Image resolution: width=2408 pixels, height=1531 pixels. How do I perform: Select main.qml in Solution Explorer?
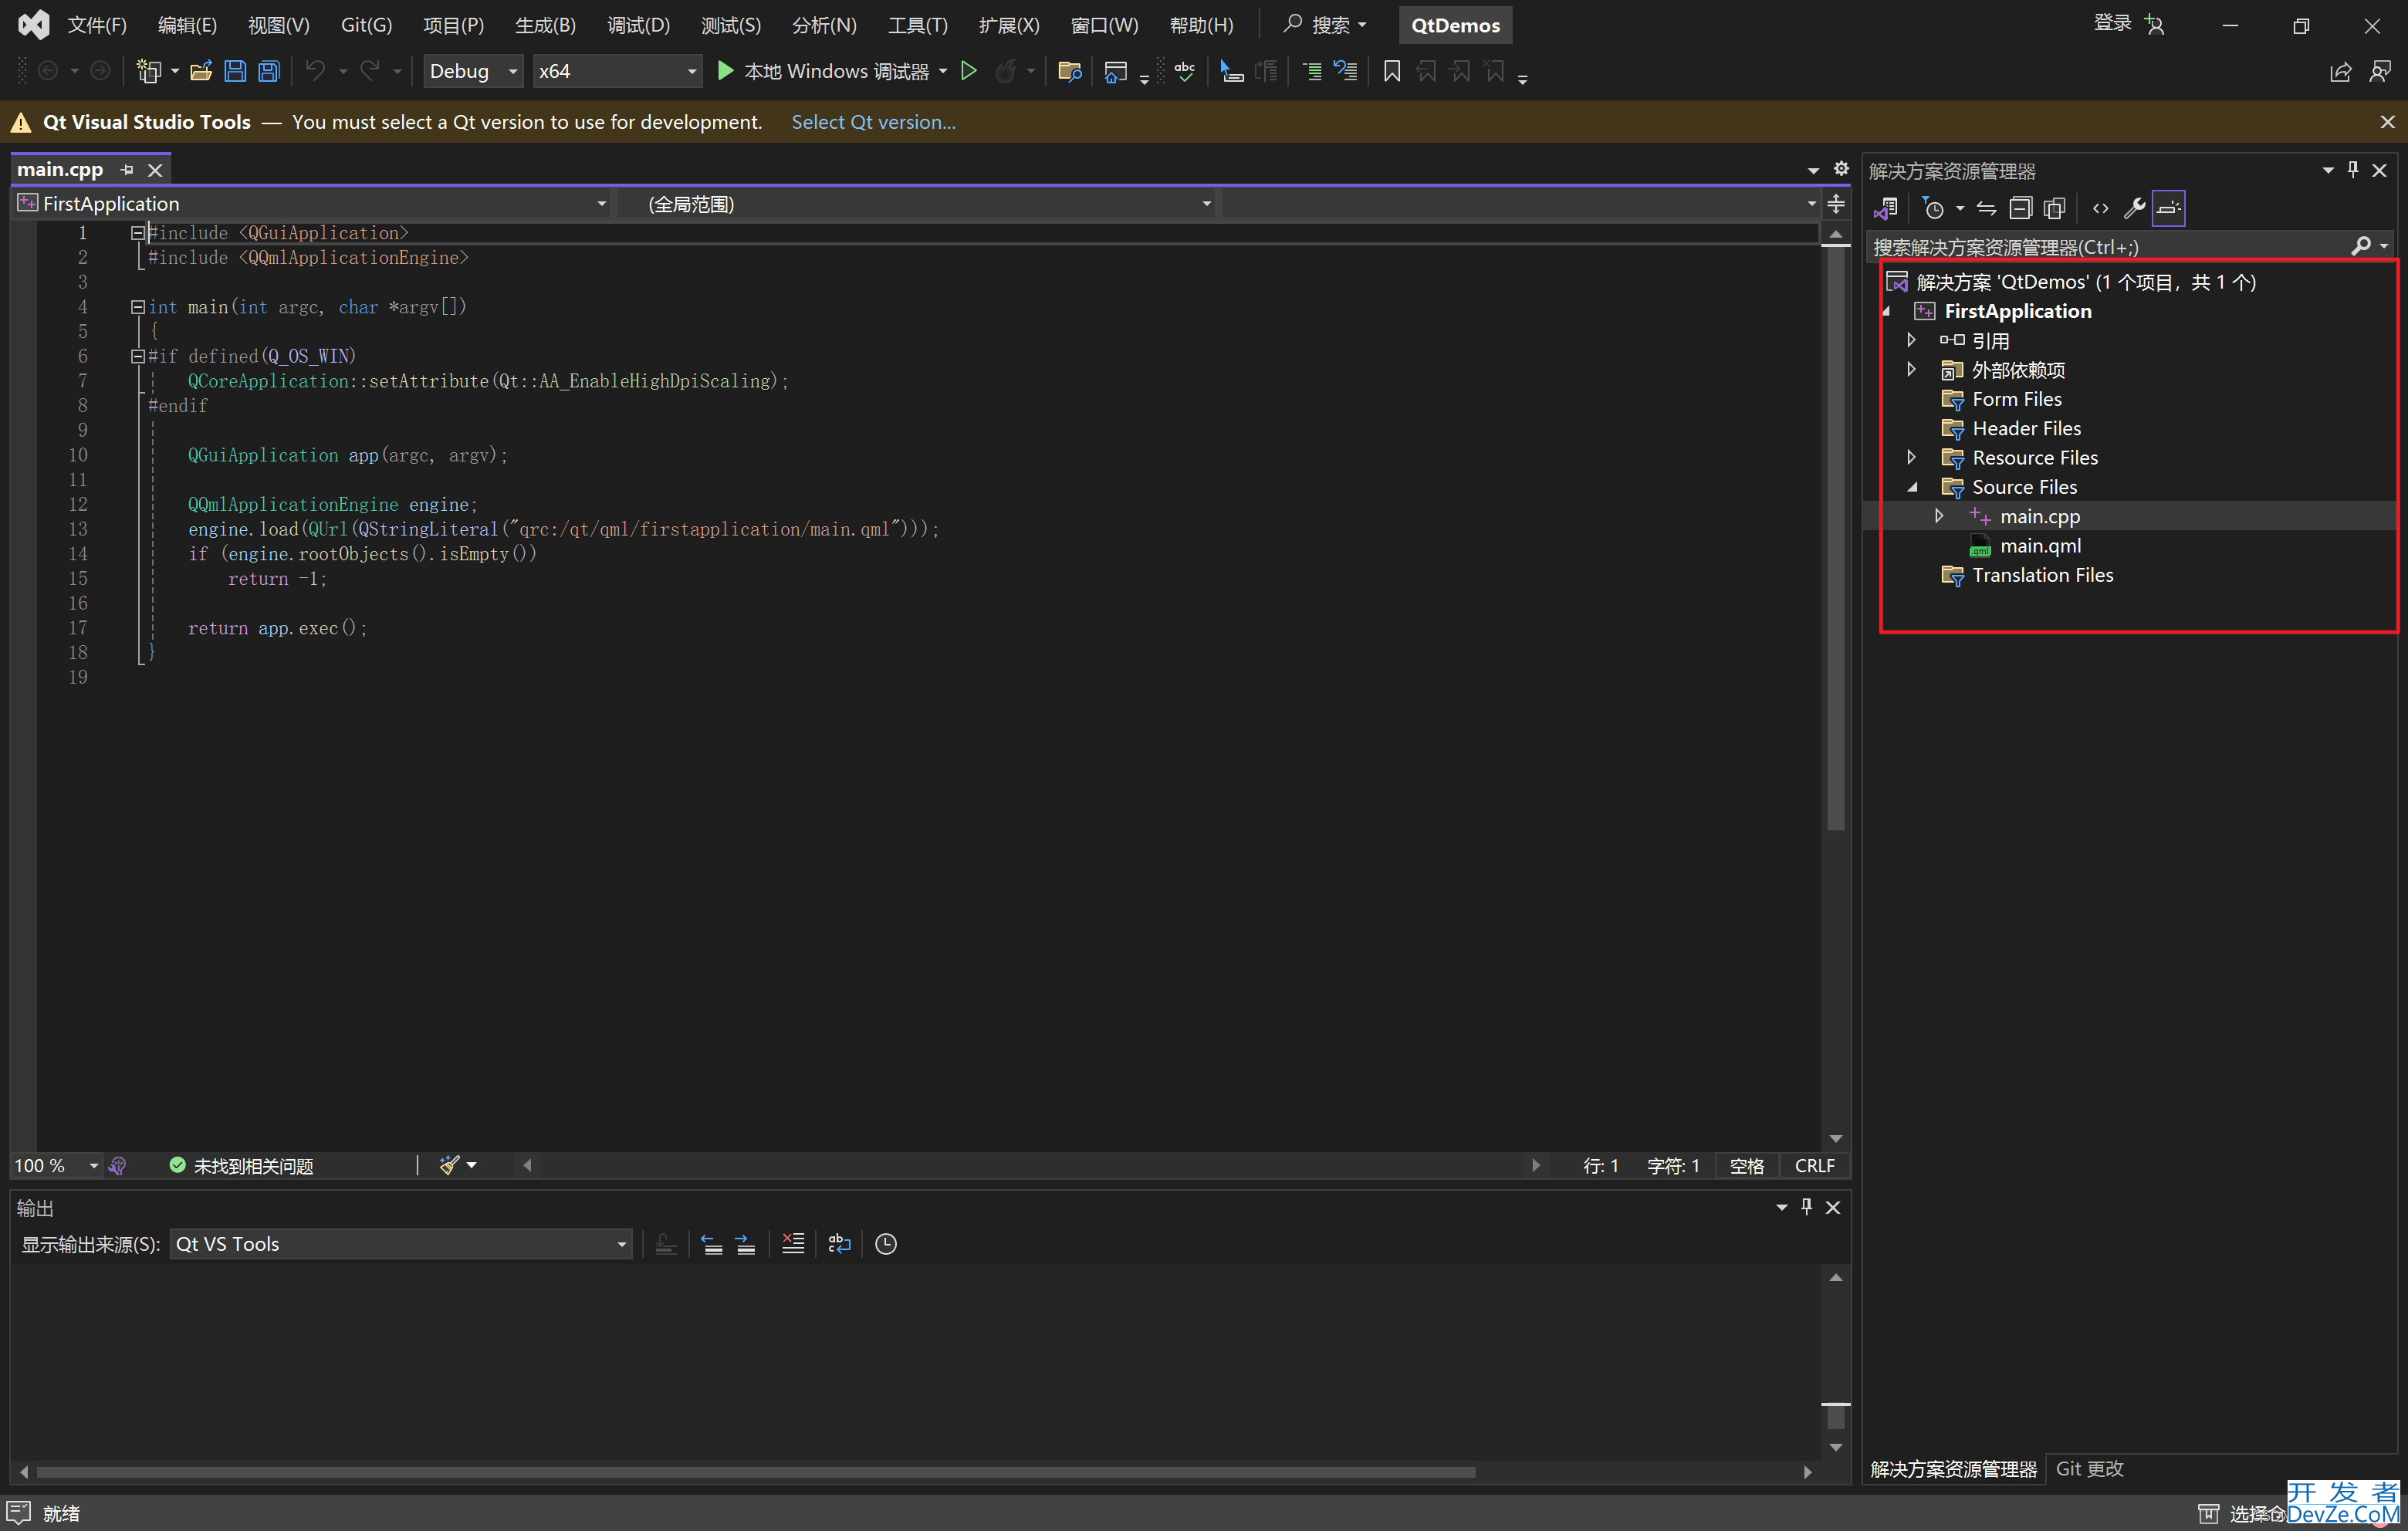pyautogui.click(x=2040, y=546)
